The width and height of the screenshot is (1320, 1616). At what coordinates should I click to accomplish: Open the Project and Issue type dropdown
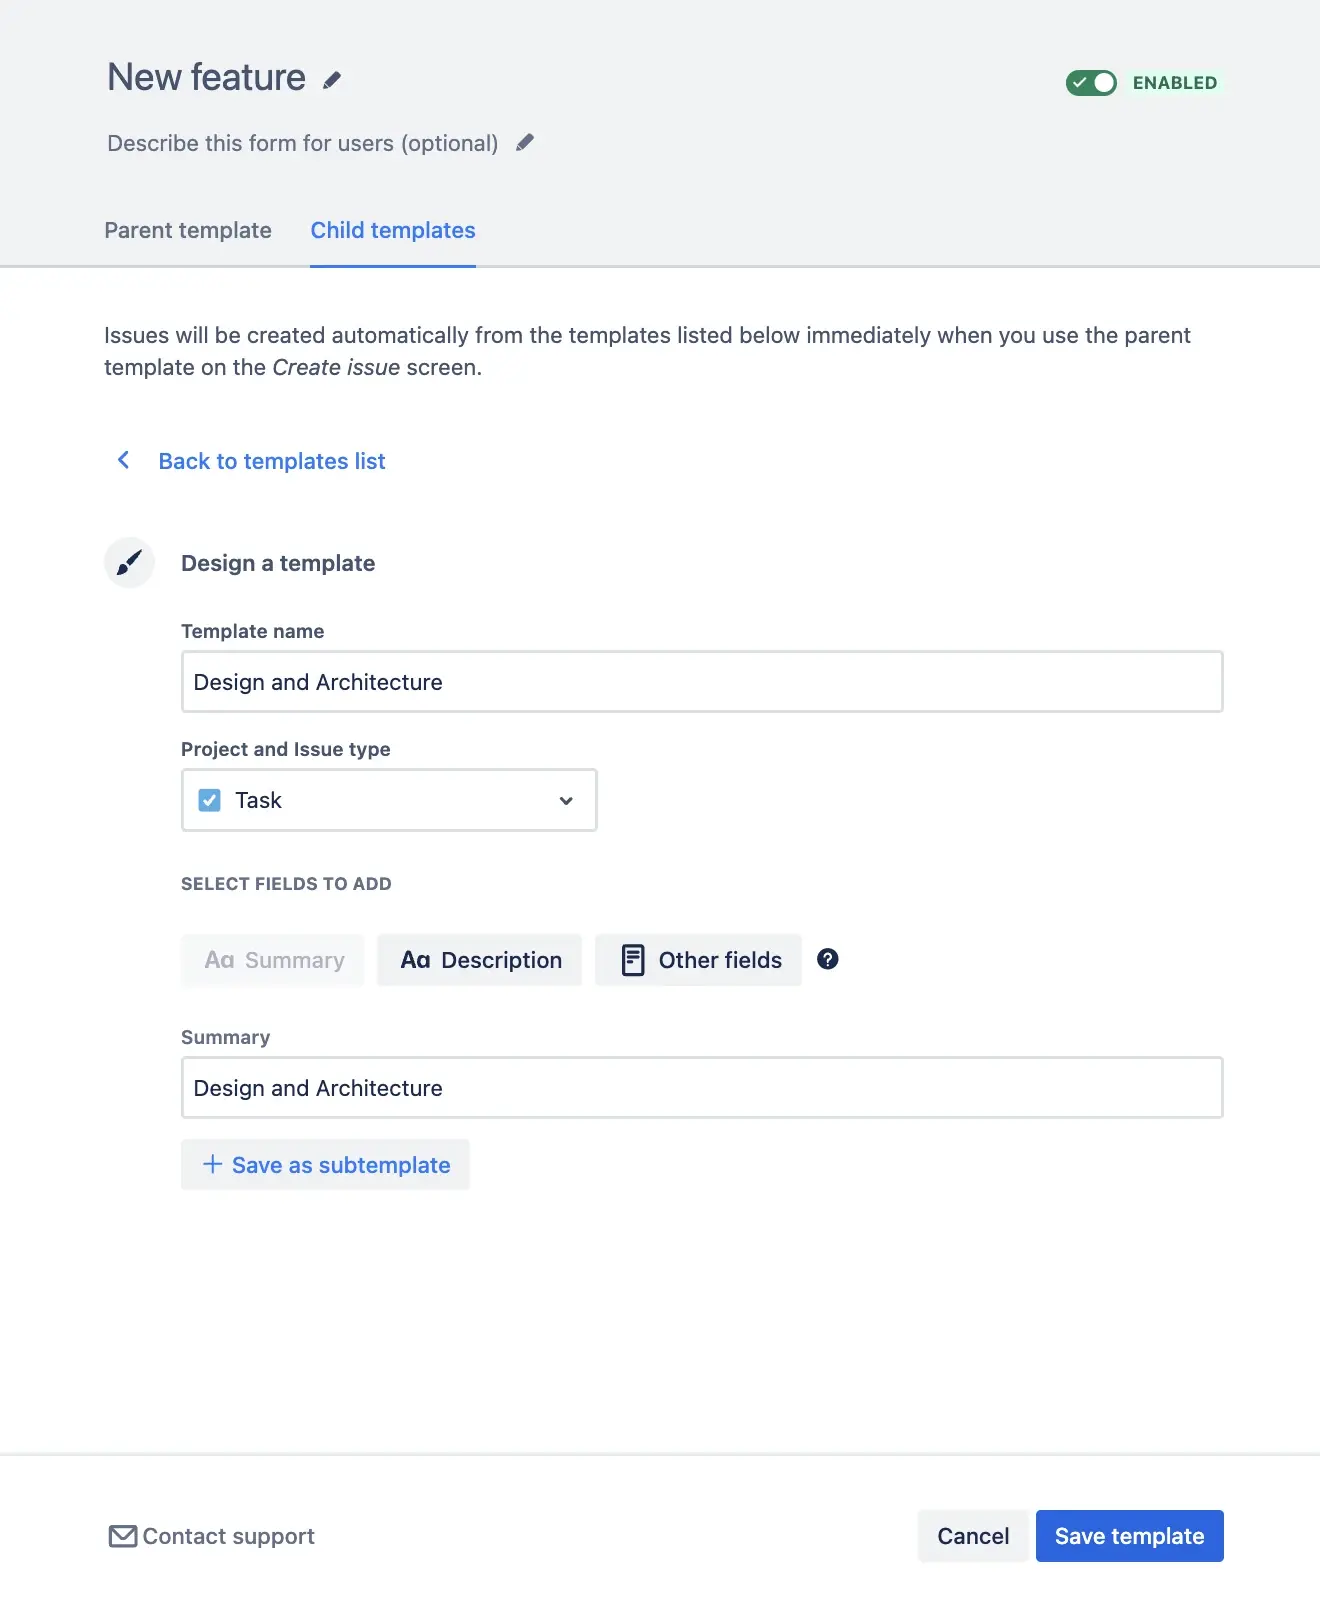tap(389, 800)
